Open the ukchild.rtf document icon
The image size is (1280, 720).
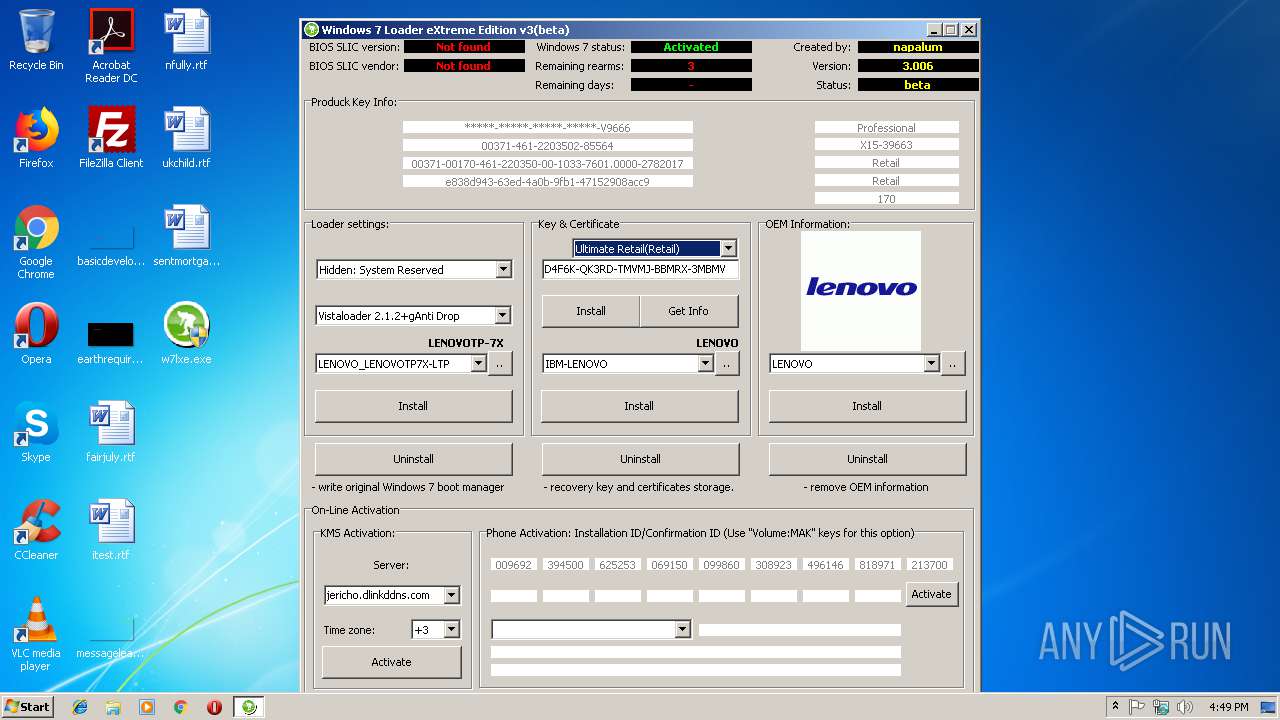(186, 138)
